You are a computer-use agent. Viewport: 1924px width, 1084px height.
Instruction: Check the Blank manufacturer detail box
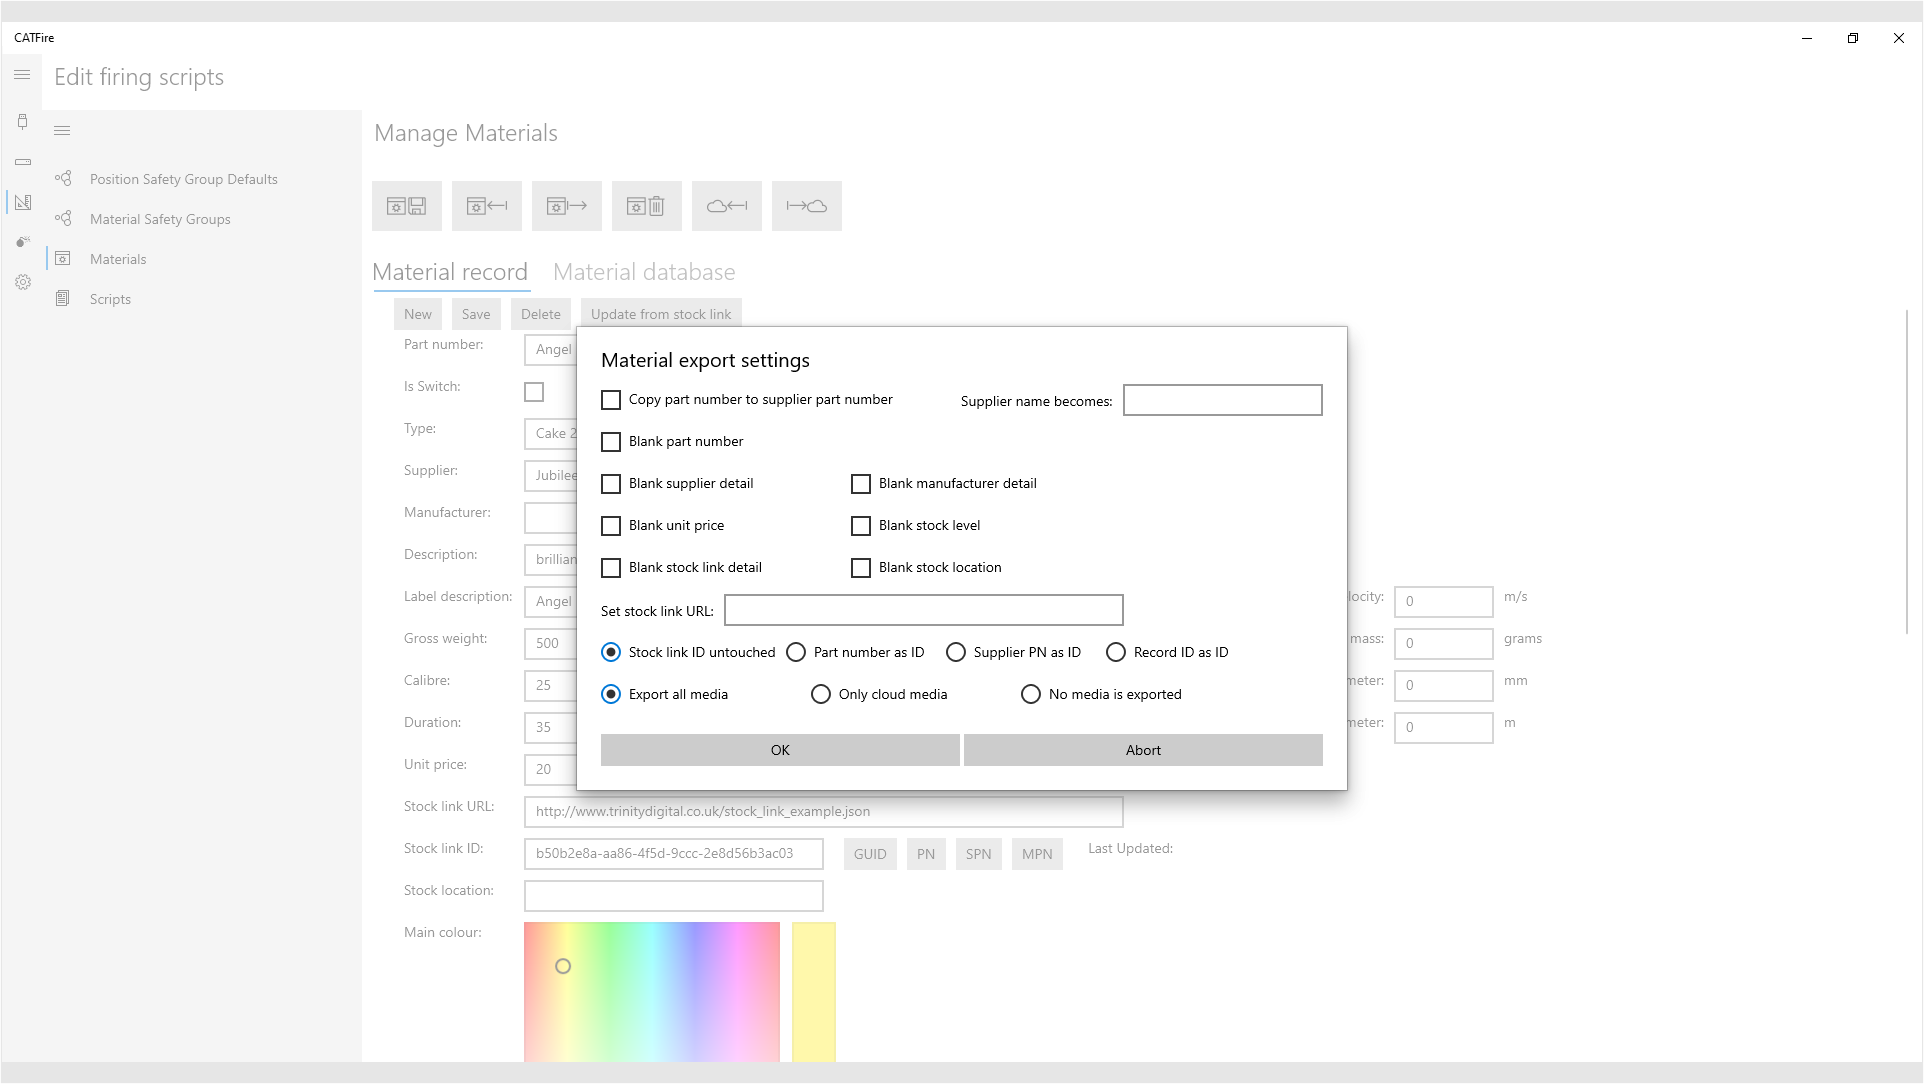[x=861, y=484]
